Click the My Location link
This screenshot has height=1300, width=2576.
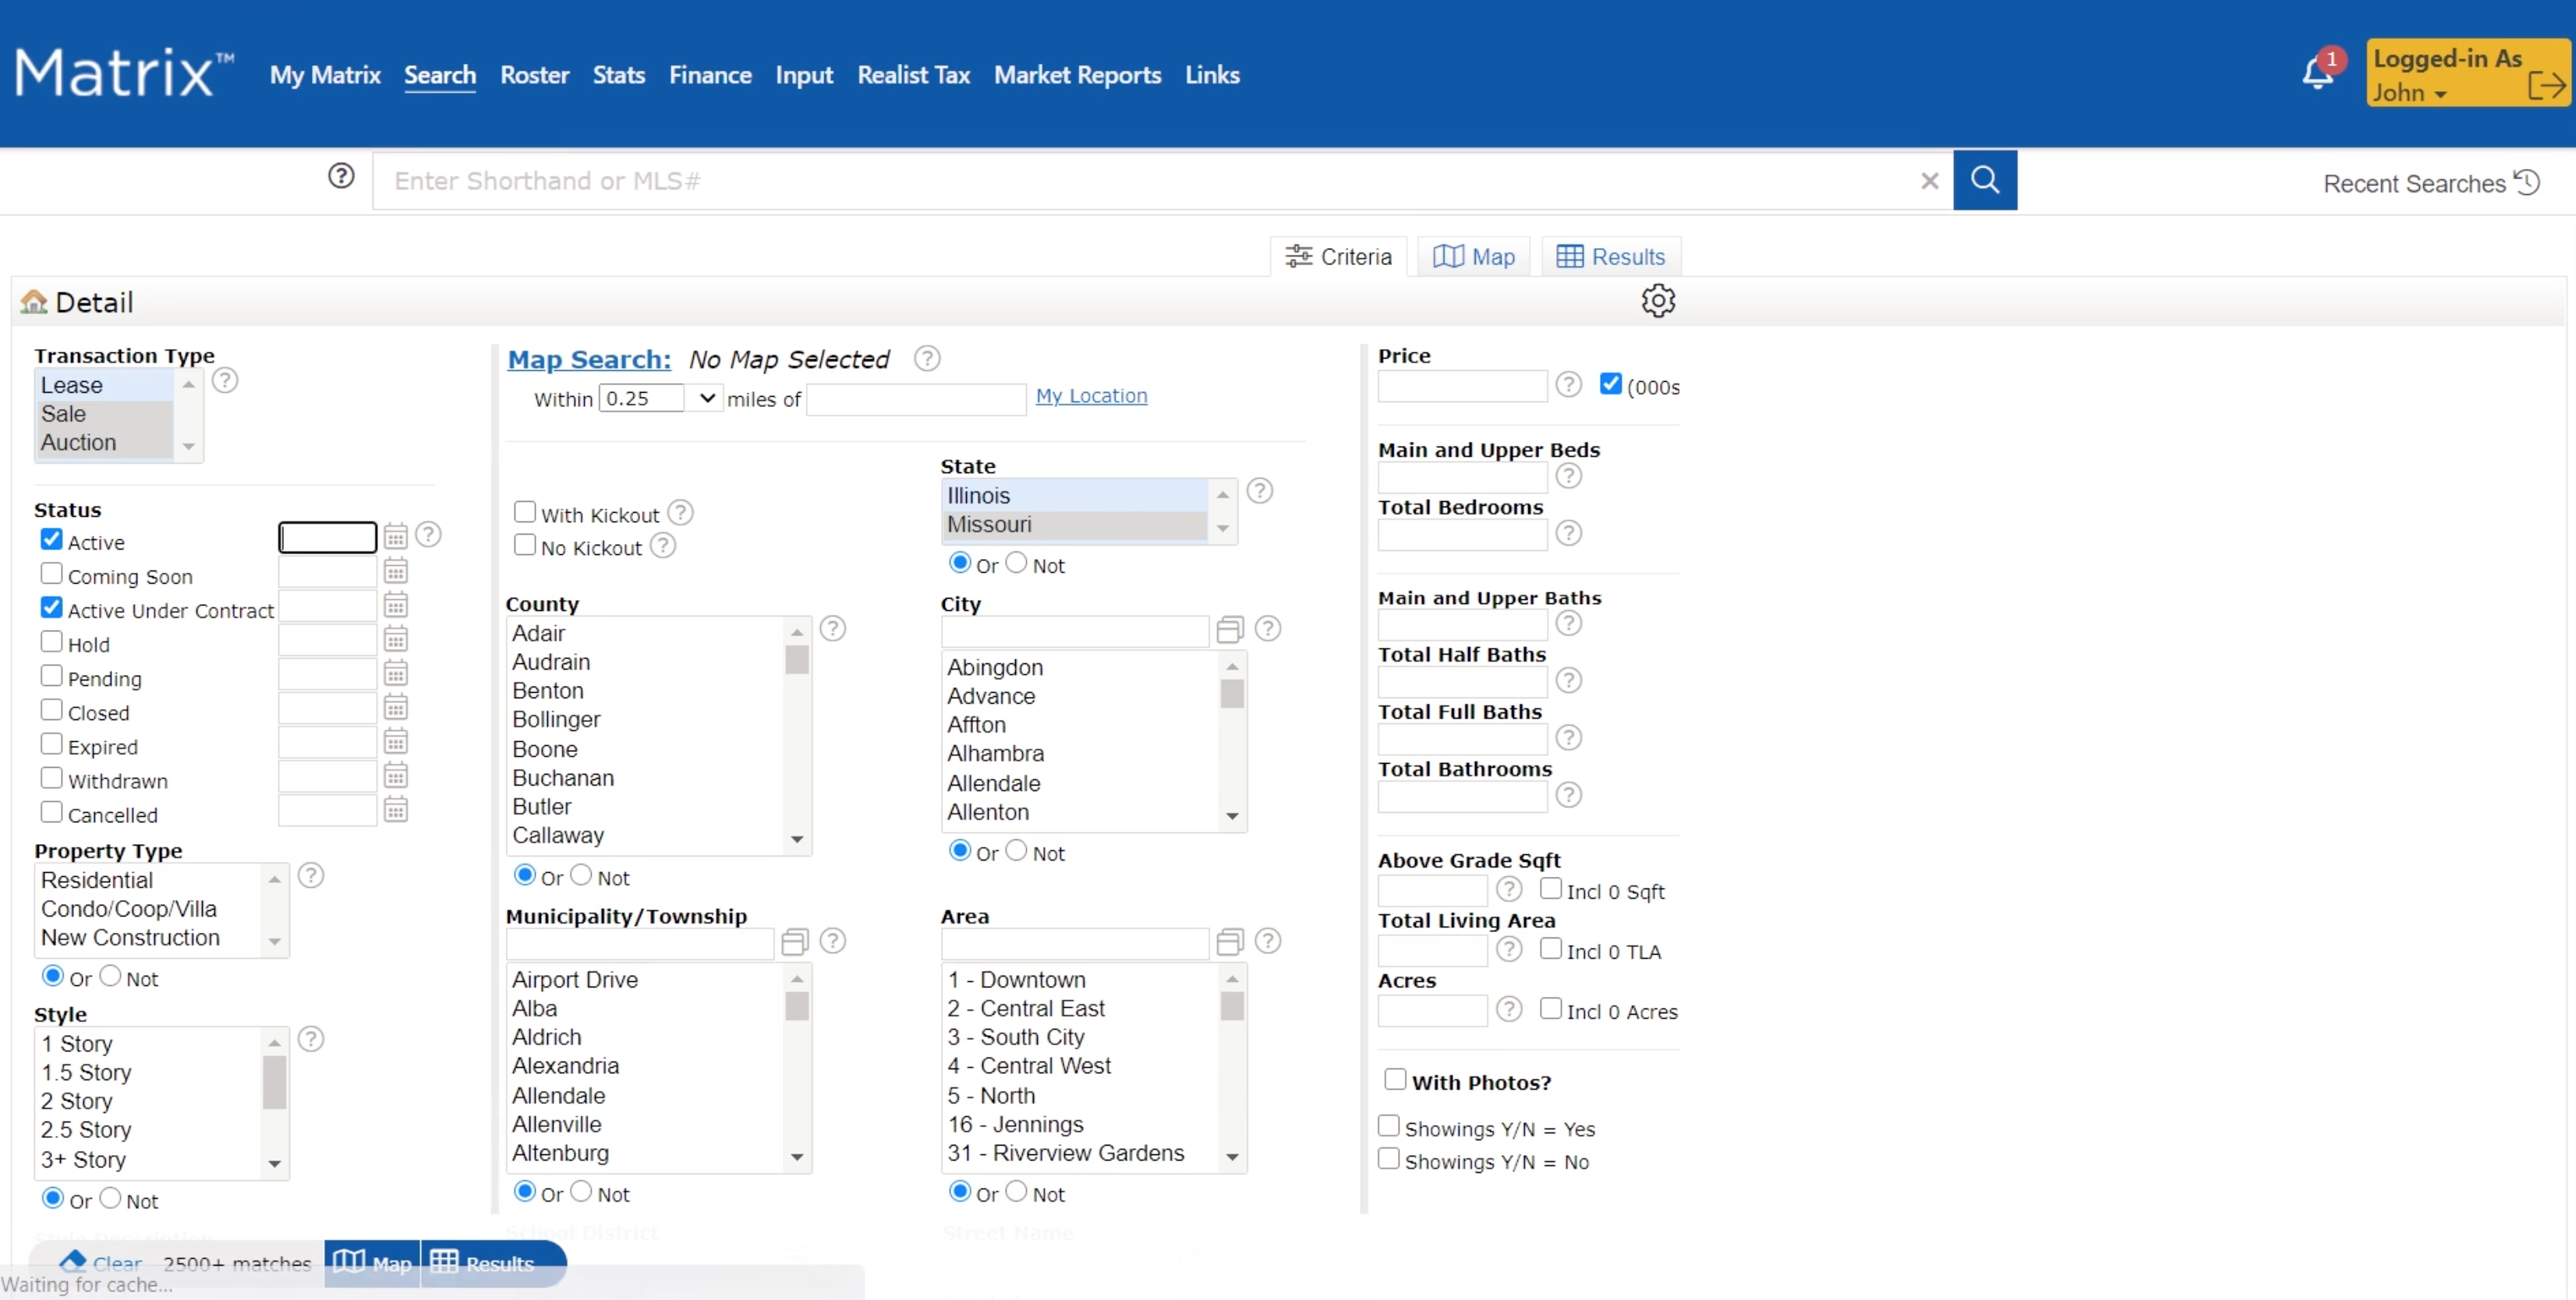(1090, 396)
